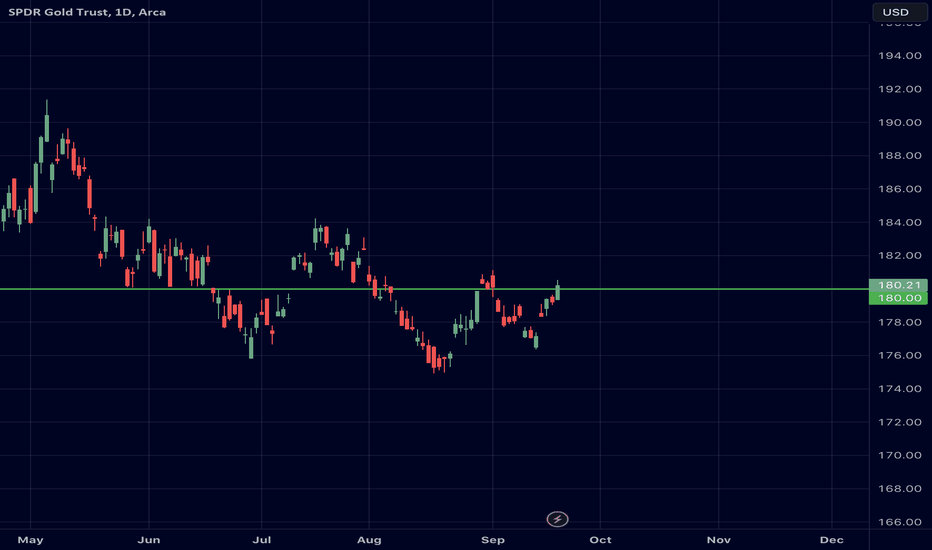
Task: Click the 170.00 price axis label
Action: pos(900,455)
